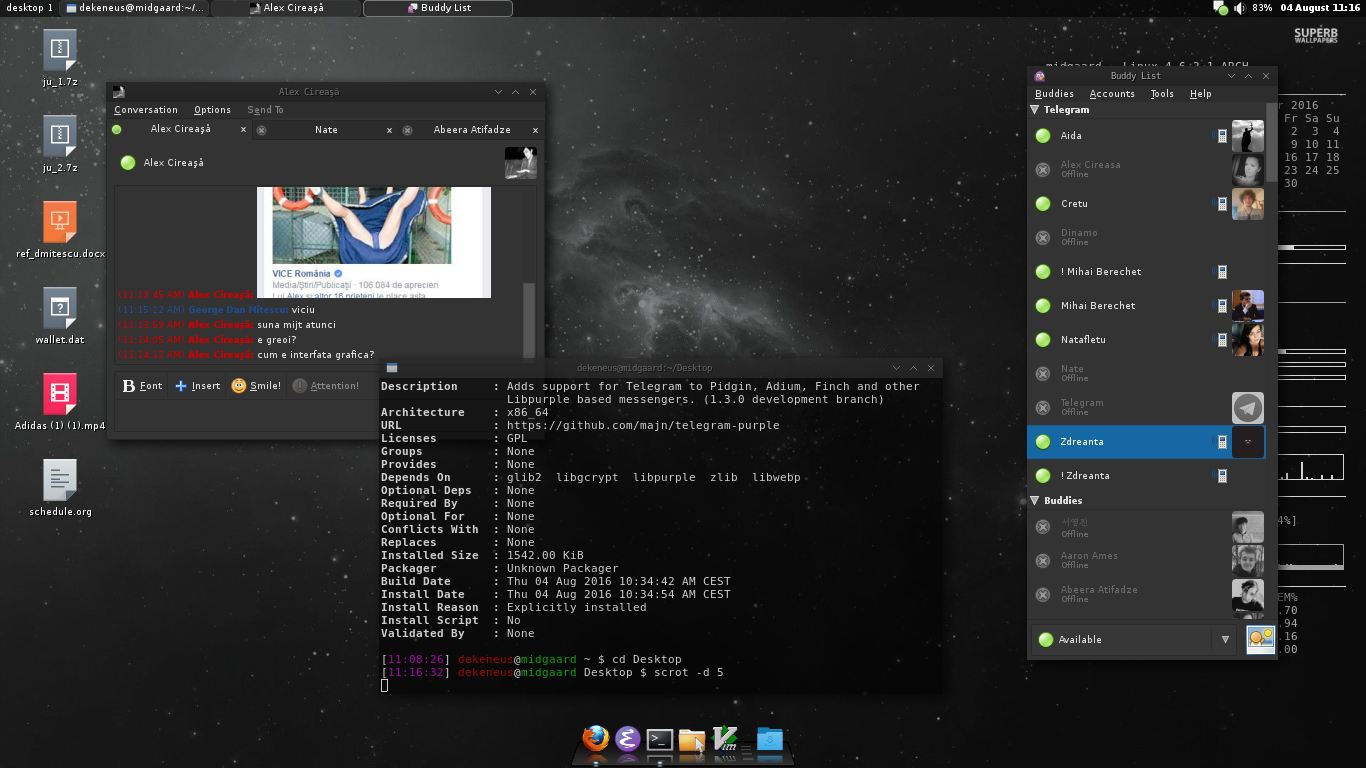Open the Smile! emoticon picker

click(256, 386)
